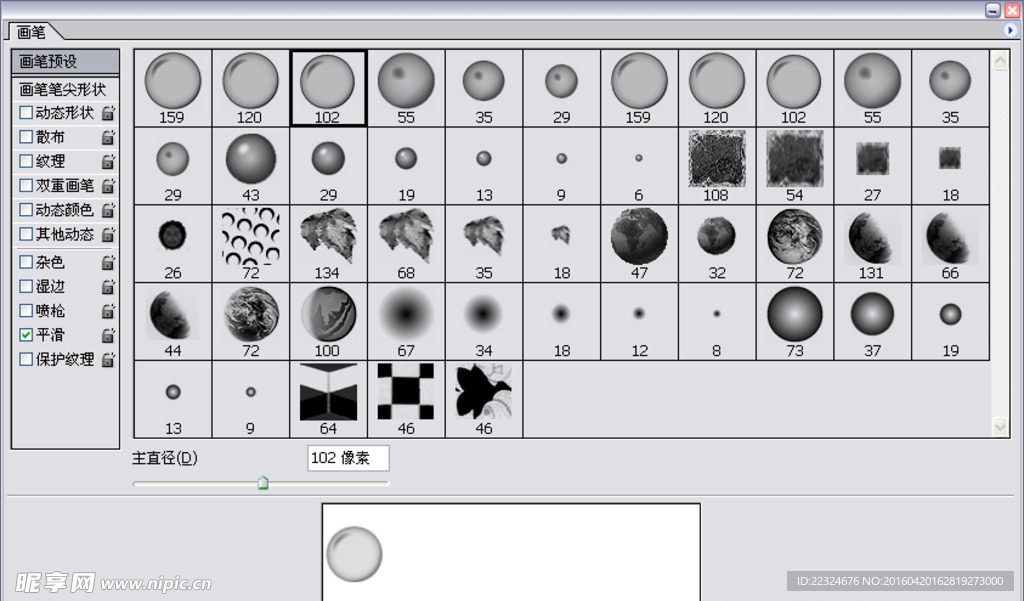Choose the 64 perspective box brush
Screen dimensions: 1024x601
point(328,398)
